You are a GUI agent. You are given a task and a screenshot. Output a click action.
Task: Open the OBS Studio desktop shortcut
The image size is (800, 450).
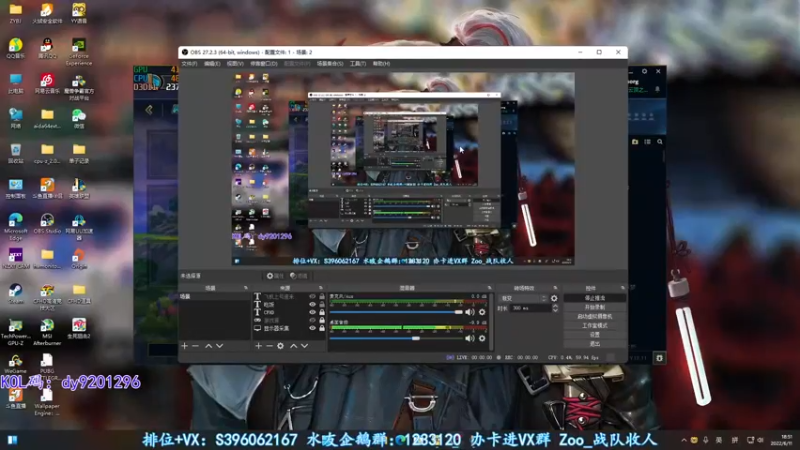click(47, 223)
